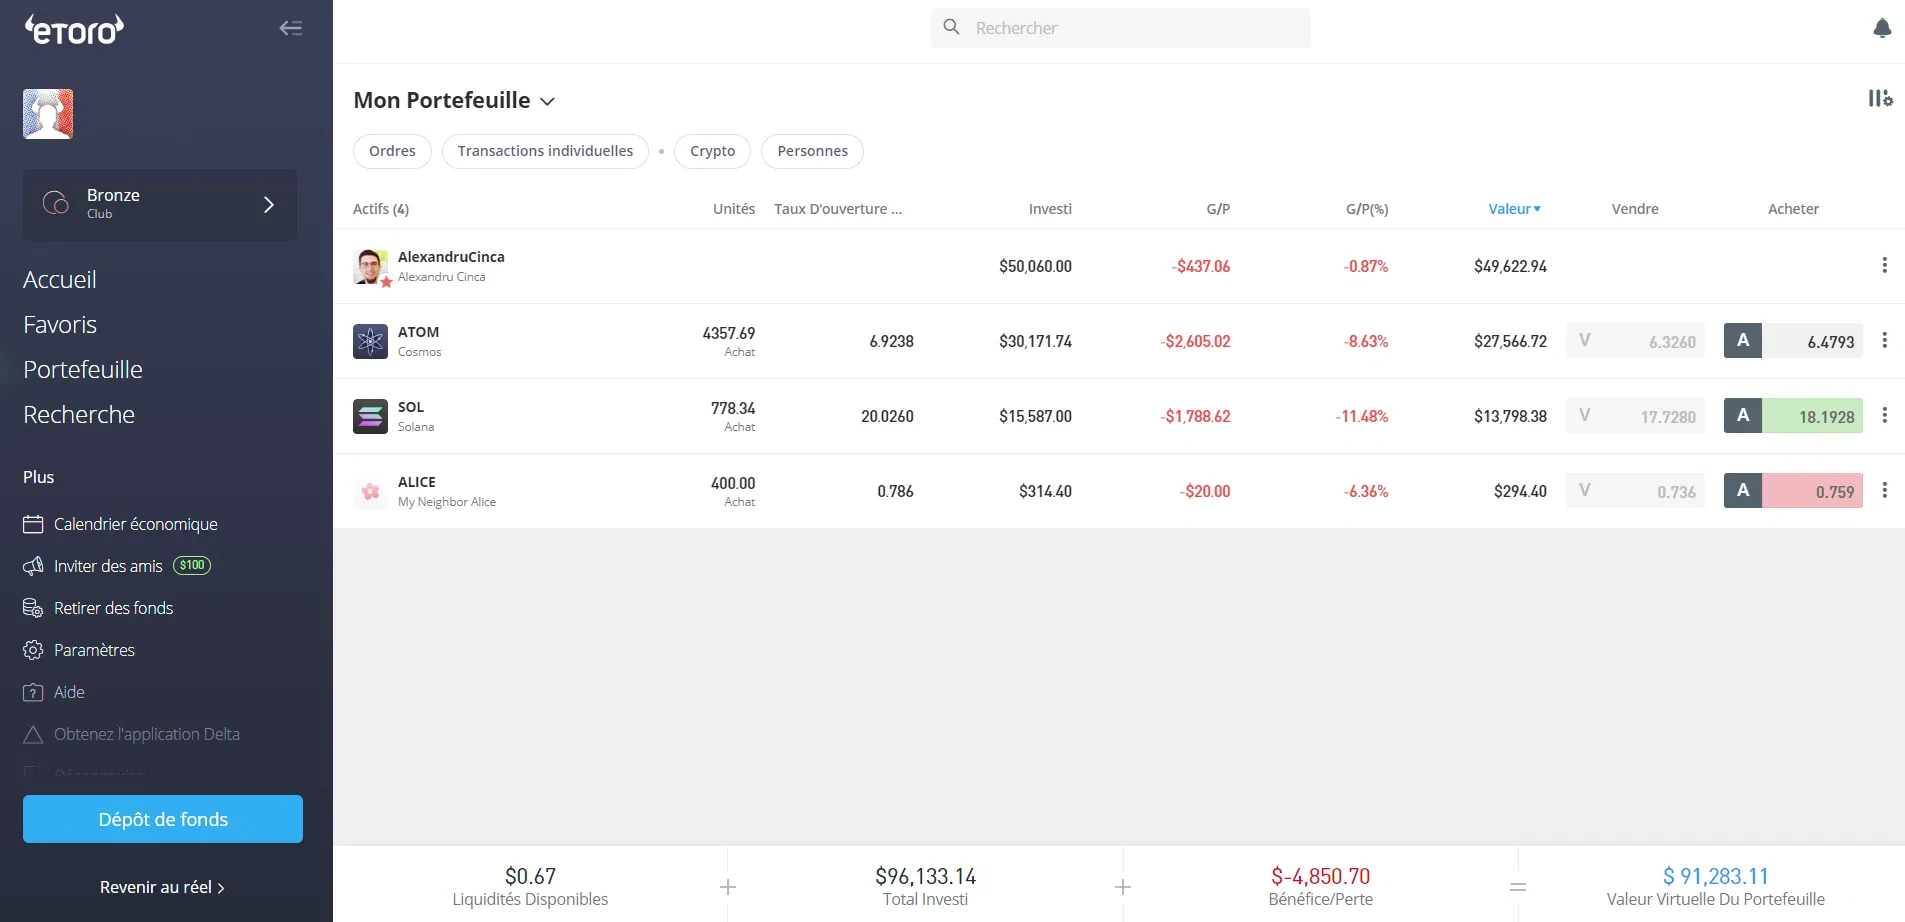The width and height of the screenshot is (1905, 922).
Task: Click the $100 reward badge
Action: pos(192,565)
